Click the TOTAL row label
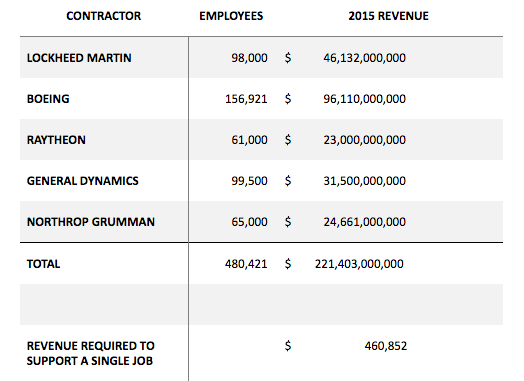This screenshot has height=381, width=524. coord(43,264)
